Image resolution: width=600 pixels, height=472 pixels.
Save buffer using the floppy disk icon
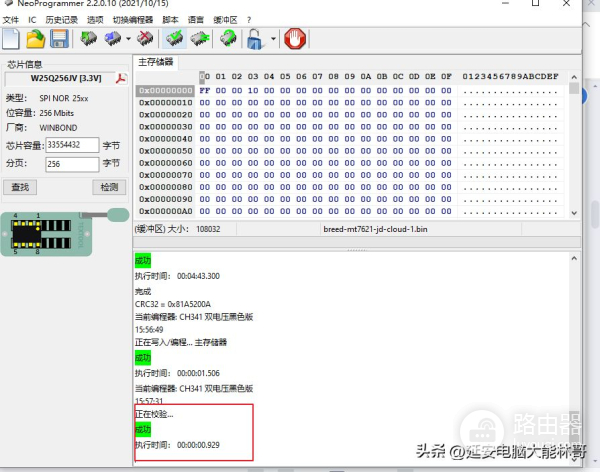(x=59, y=39)
